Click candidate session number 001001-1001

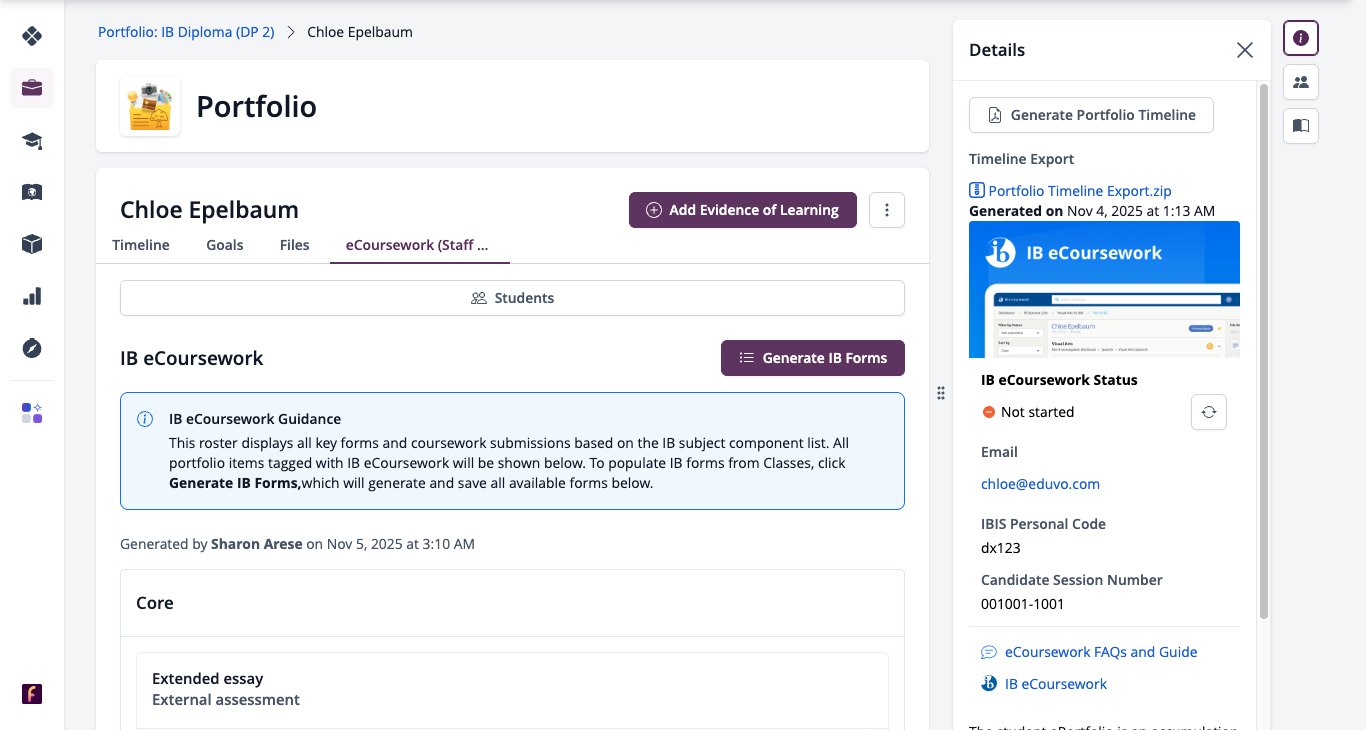[x=1022, y=604]
